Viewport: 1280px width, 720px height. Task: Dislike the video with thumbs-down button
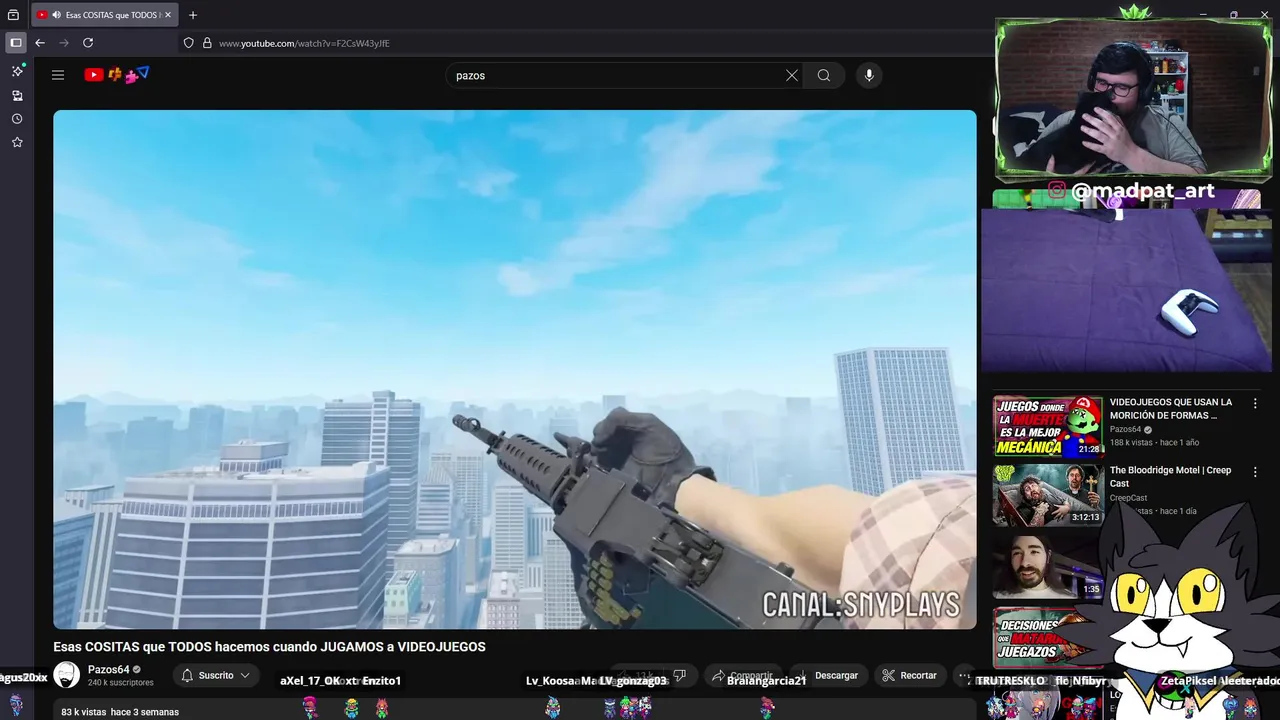click(679, 676)
